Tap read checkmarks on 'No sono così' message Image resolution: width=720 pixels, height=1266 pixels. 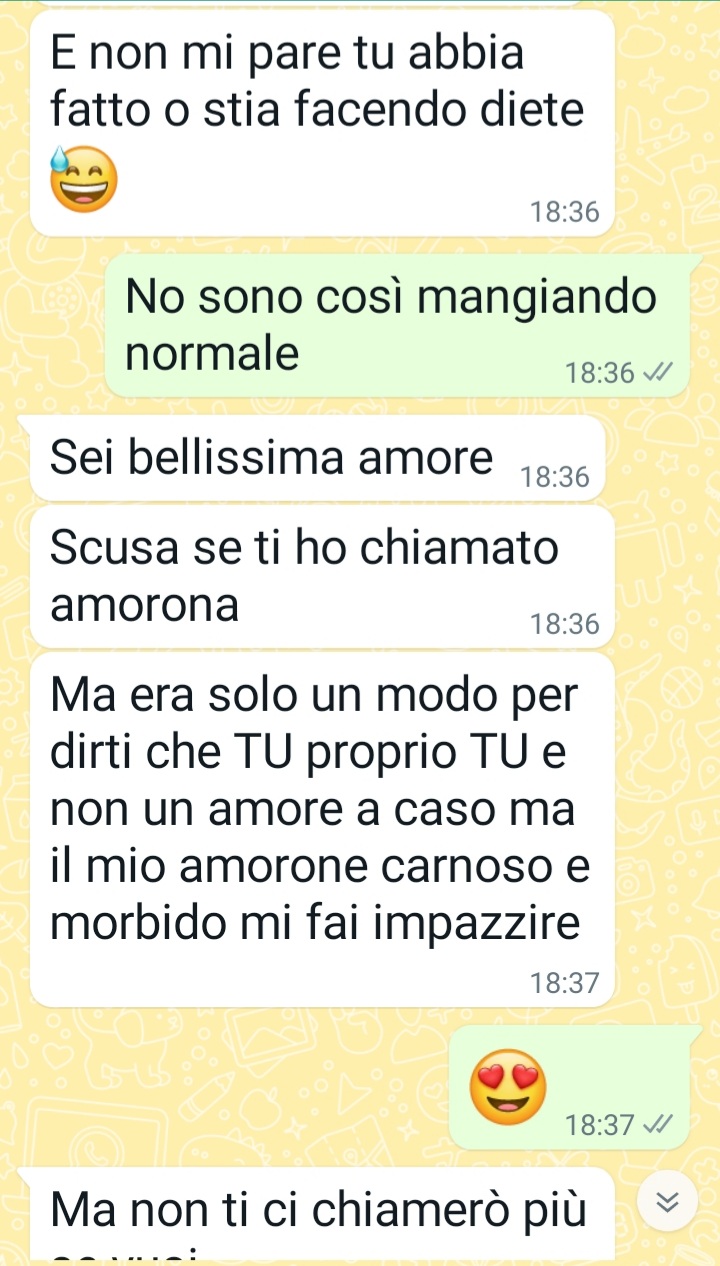[661, 374]
